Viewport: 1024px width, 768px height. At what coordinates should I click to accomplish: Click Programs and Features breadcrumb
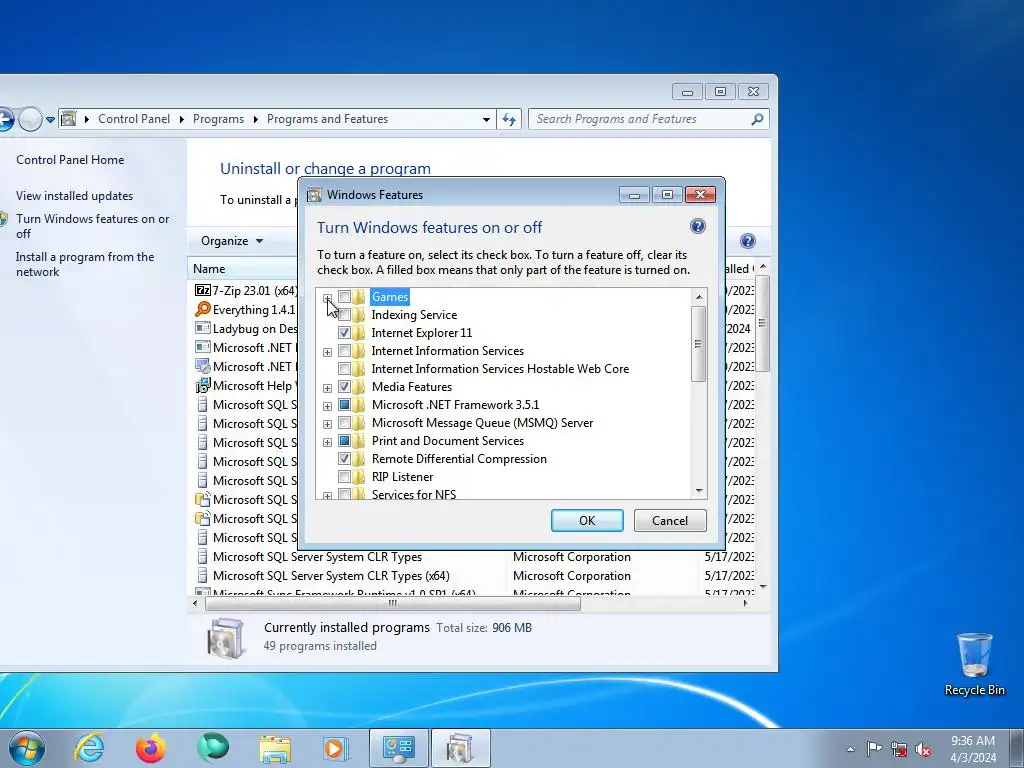pyautogui.click(x=327, y=119)
